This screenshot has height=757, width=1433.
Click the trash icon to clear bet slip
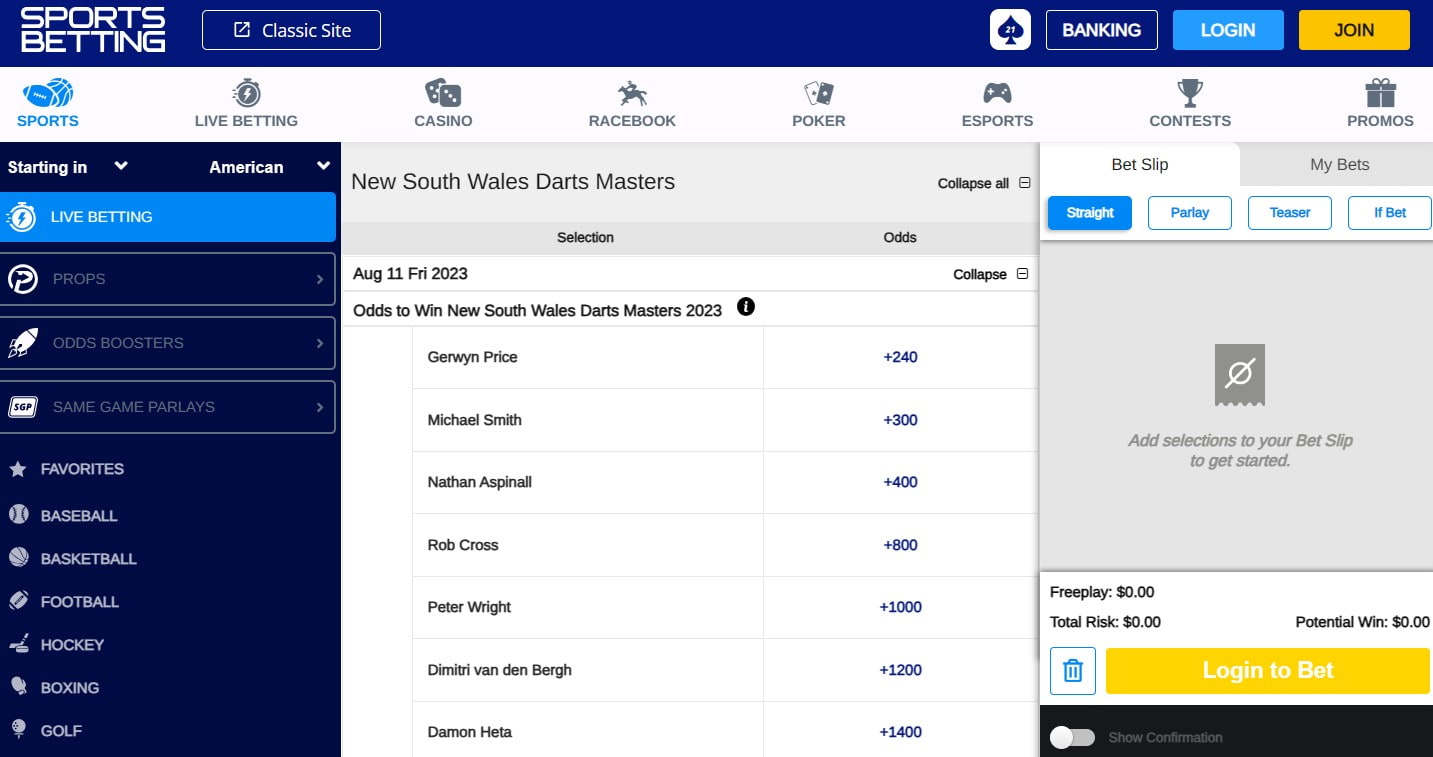[x=1073, y=670]
